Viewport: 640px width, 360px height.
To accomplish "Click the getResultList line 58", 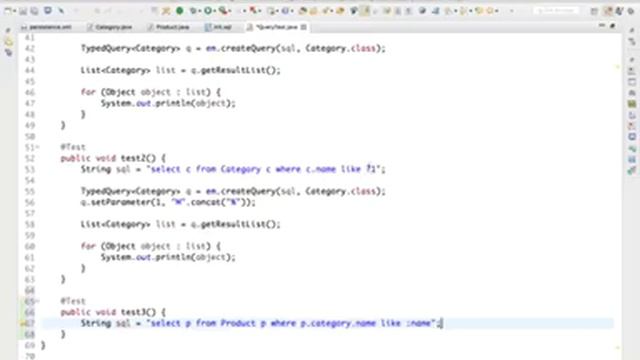I will pos(180,224).
